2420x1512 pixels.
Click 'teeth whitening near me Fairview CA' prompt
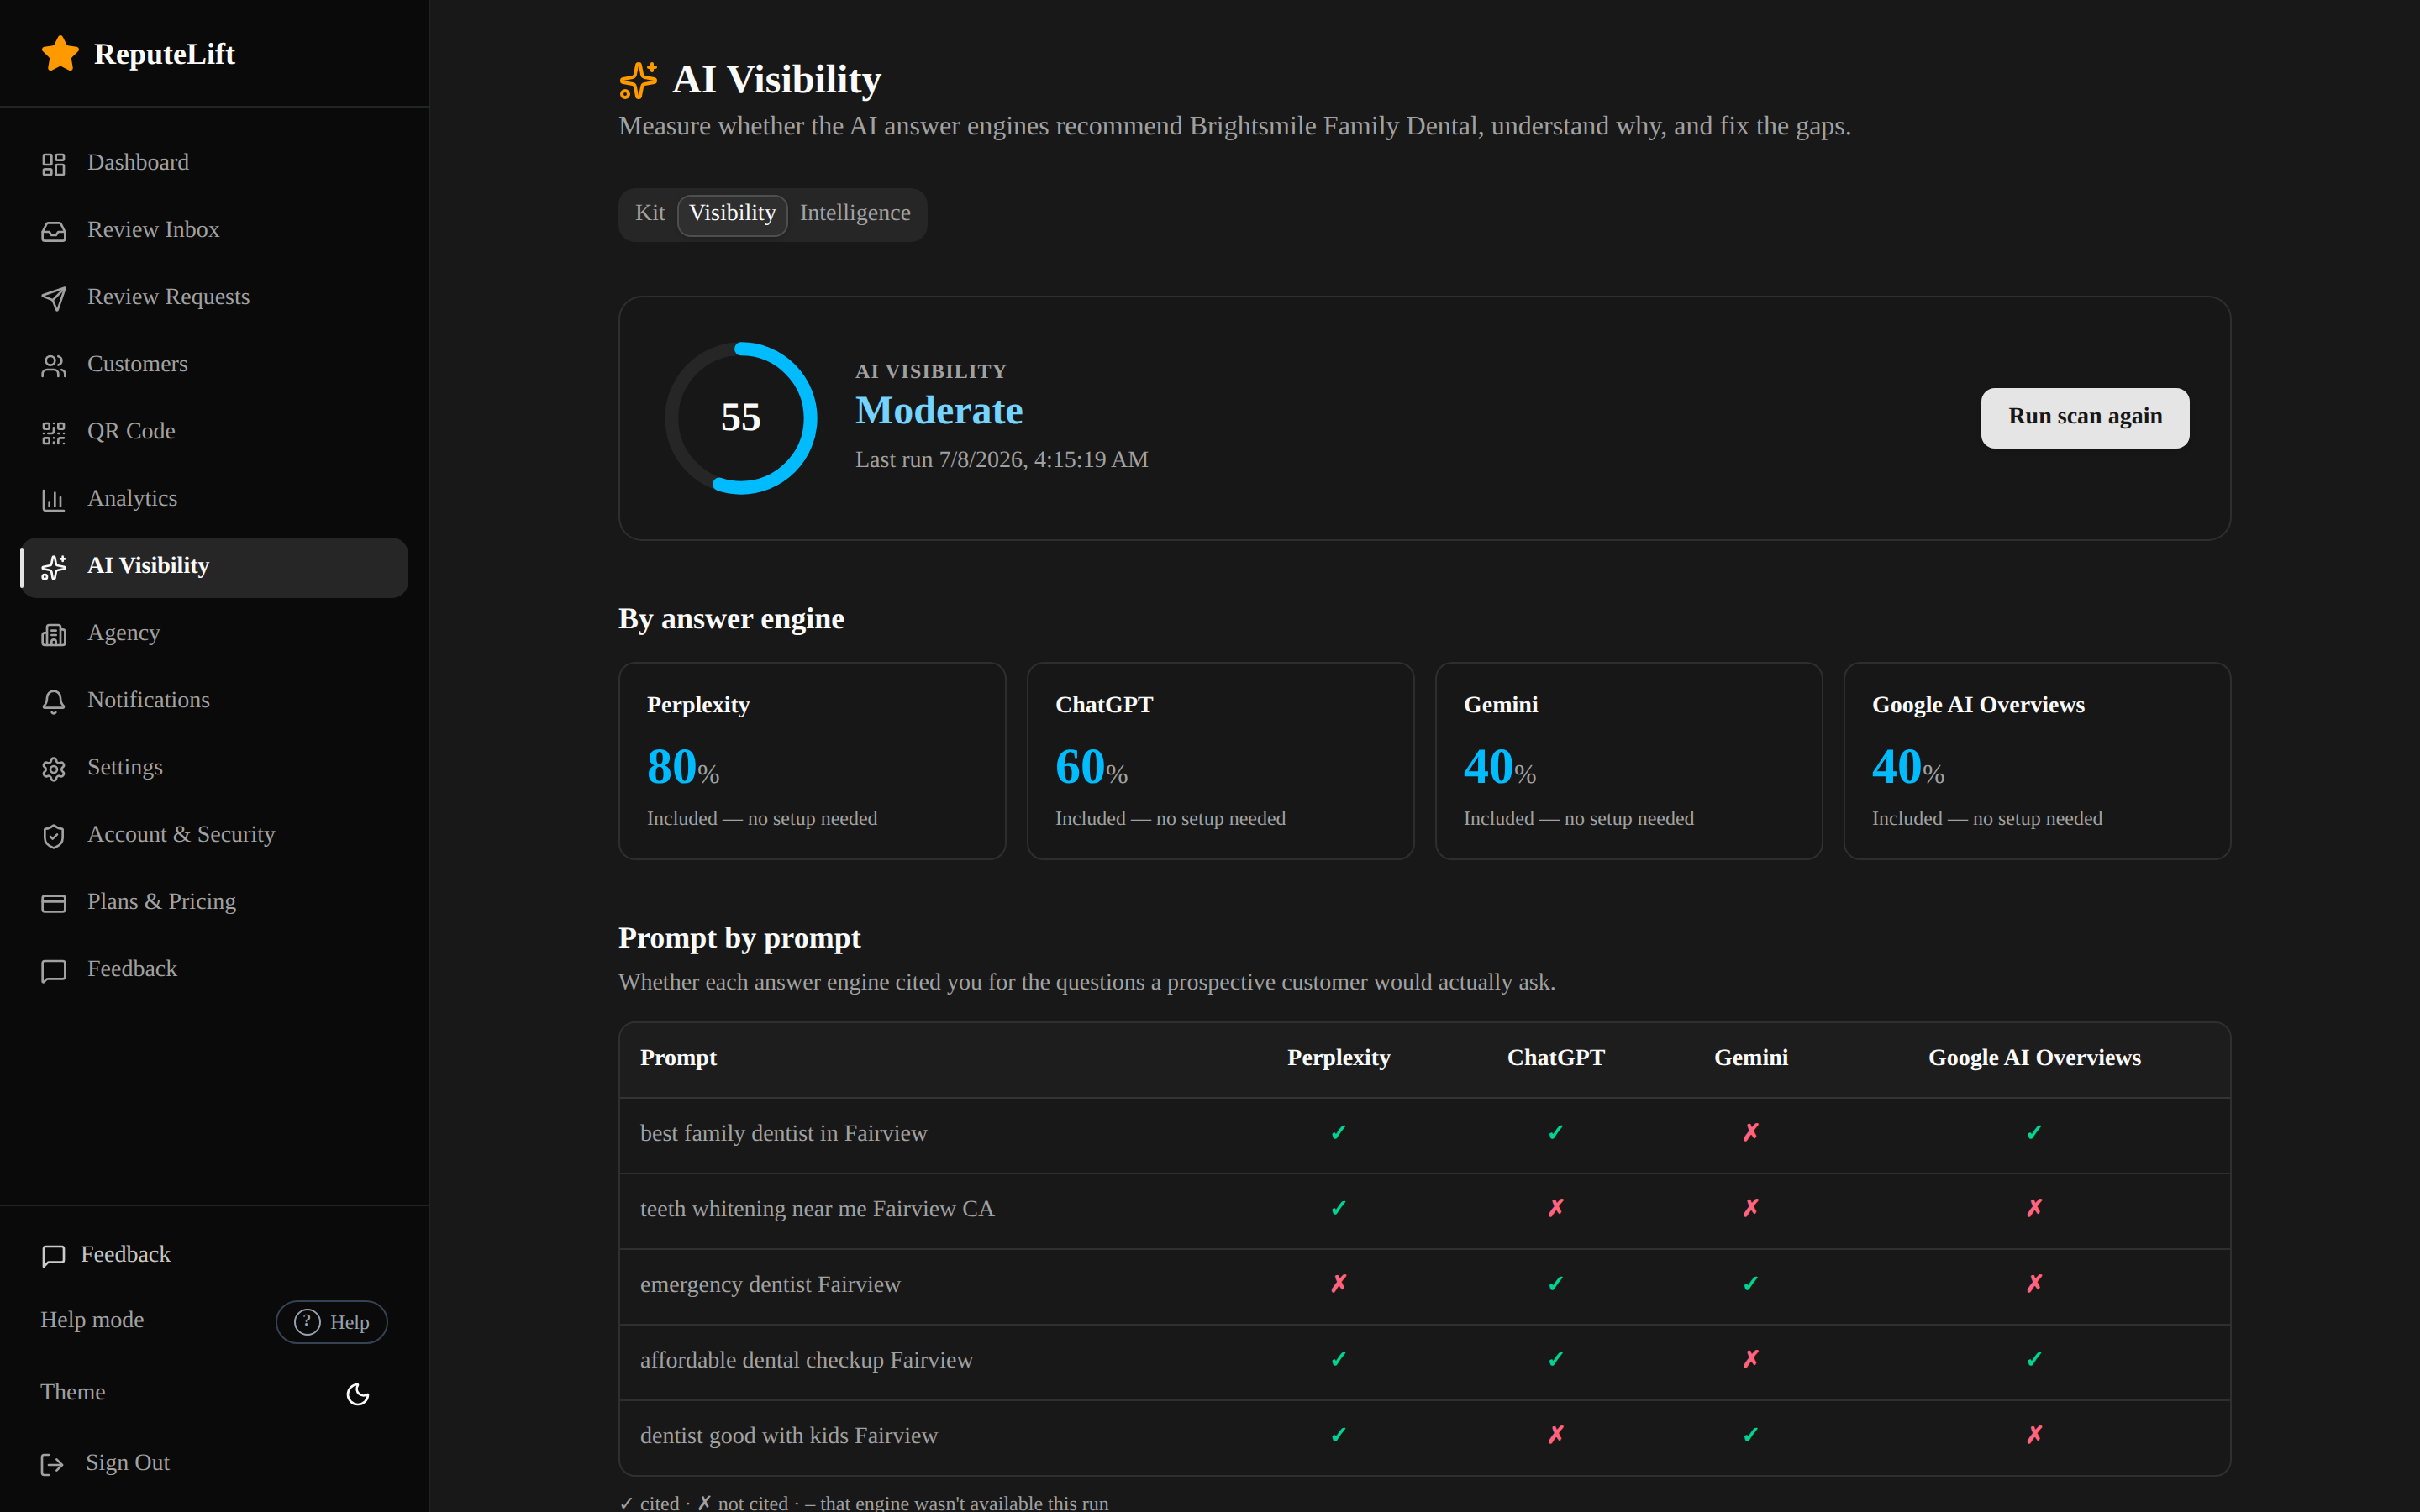817,1209
